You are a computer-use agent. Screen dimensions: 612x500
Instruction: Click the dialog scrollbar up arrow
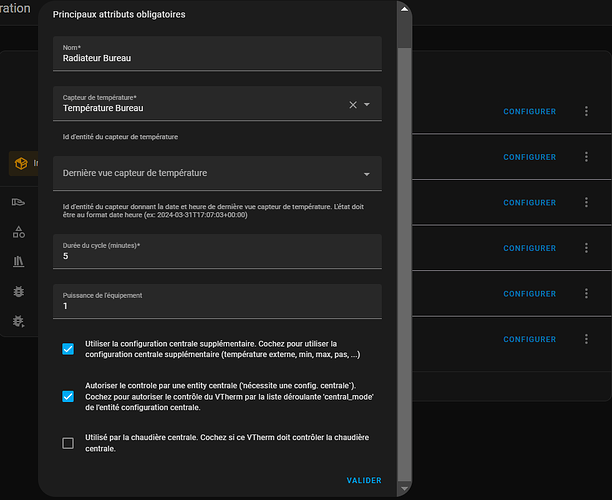[403, 7]
